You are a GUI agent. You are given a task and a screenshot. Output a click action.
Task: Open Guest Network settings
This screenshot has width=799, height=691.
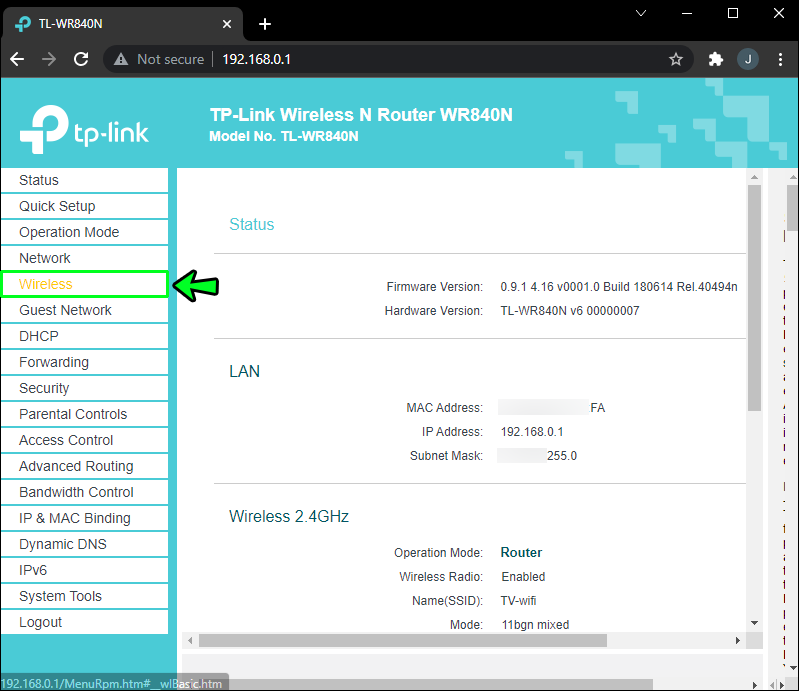pyautogui.click(x=85, y=310)
